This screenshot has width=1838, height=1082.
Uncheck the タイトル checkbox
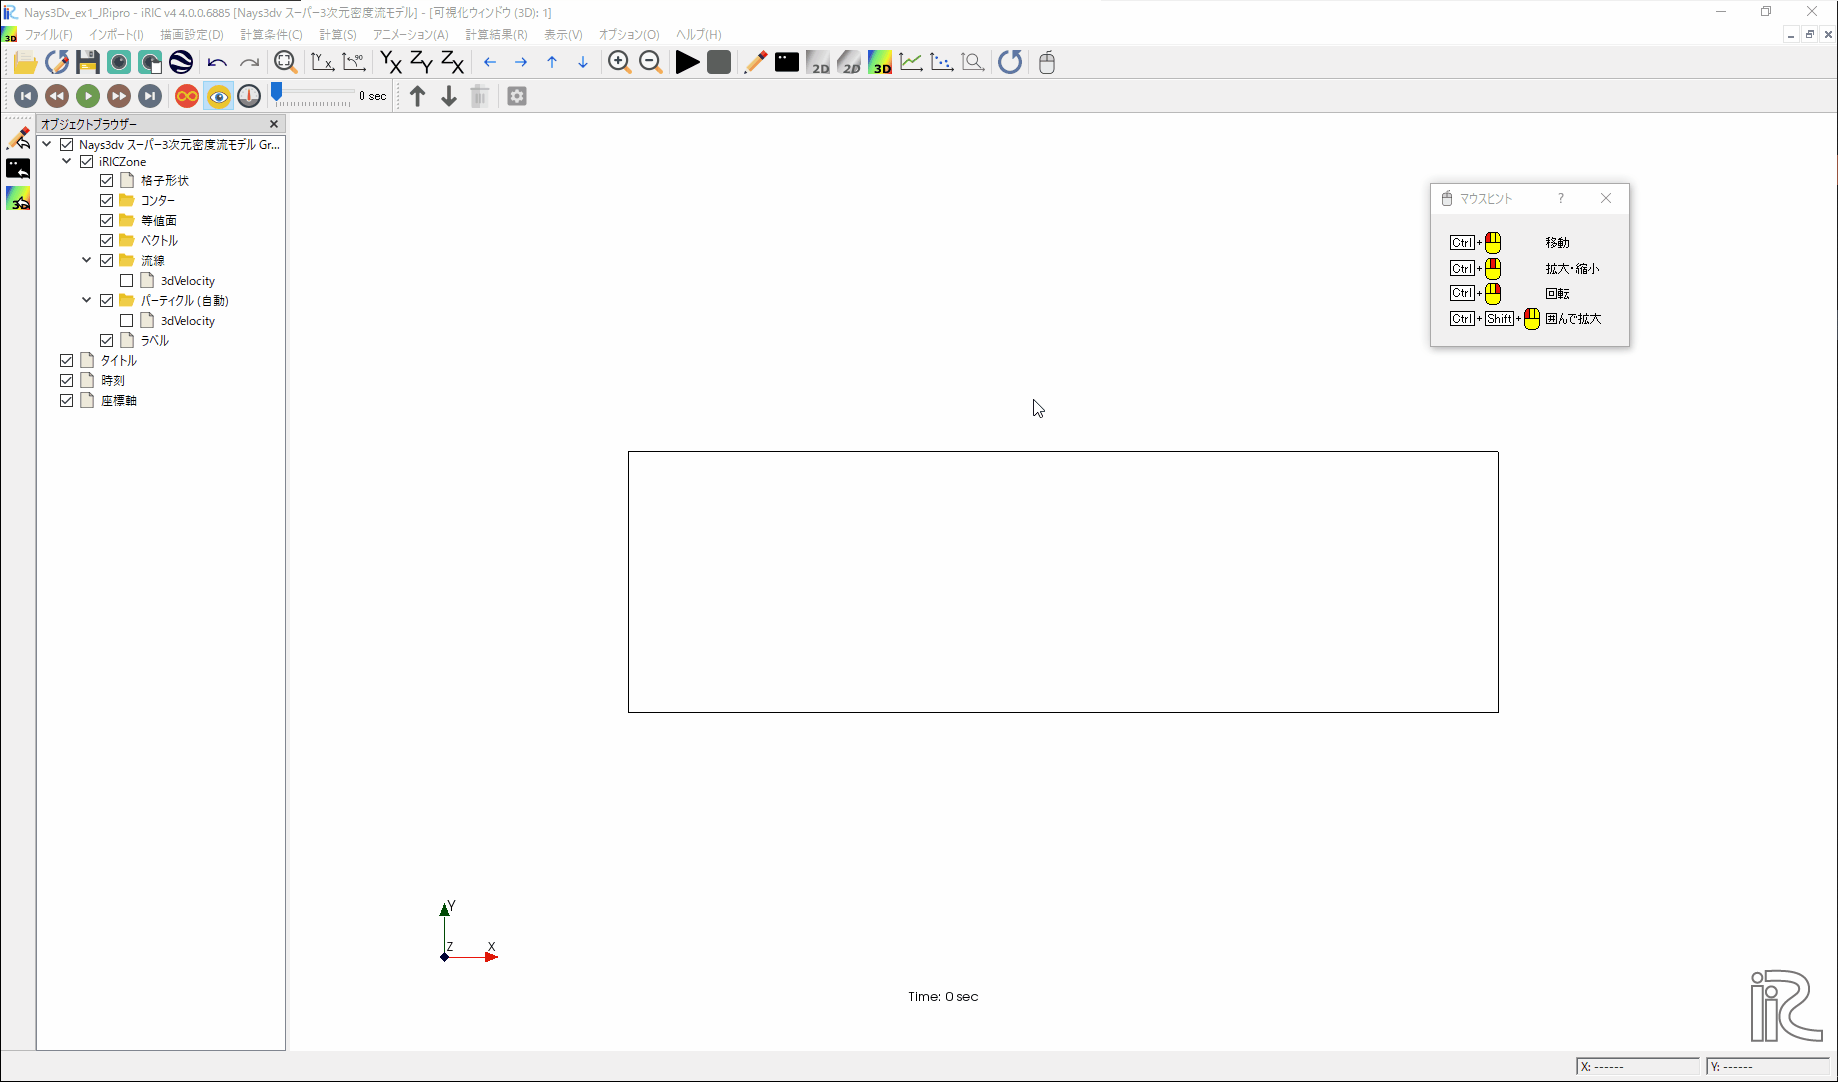67,361
